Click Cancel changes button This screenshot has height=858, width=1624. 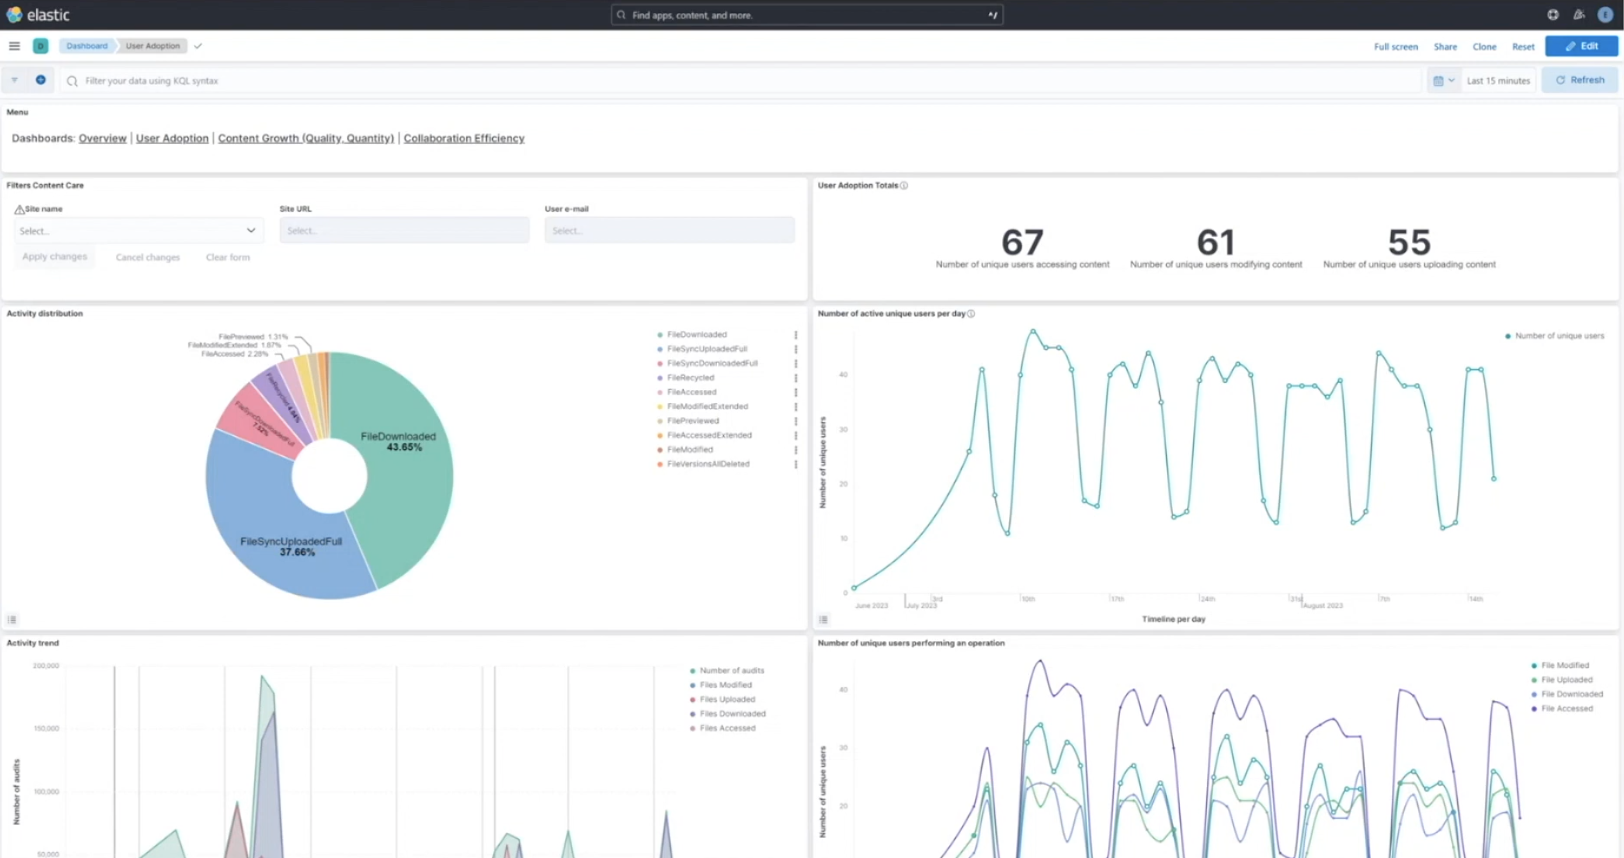(148, 258)
